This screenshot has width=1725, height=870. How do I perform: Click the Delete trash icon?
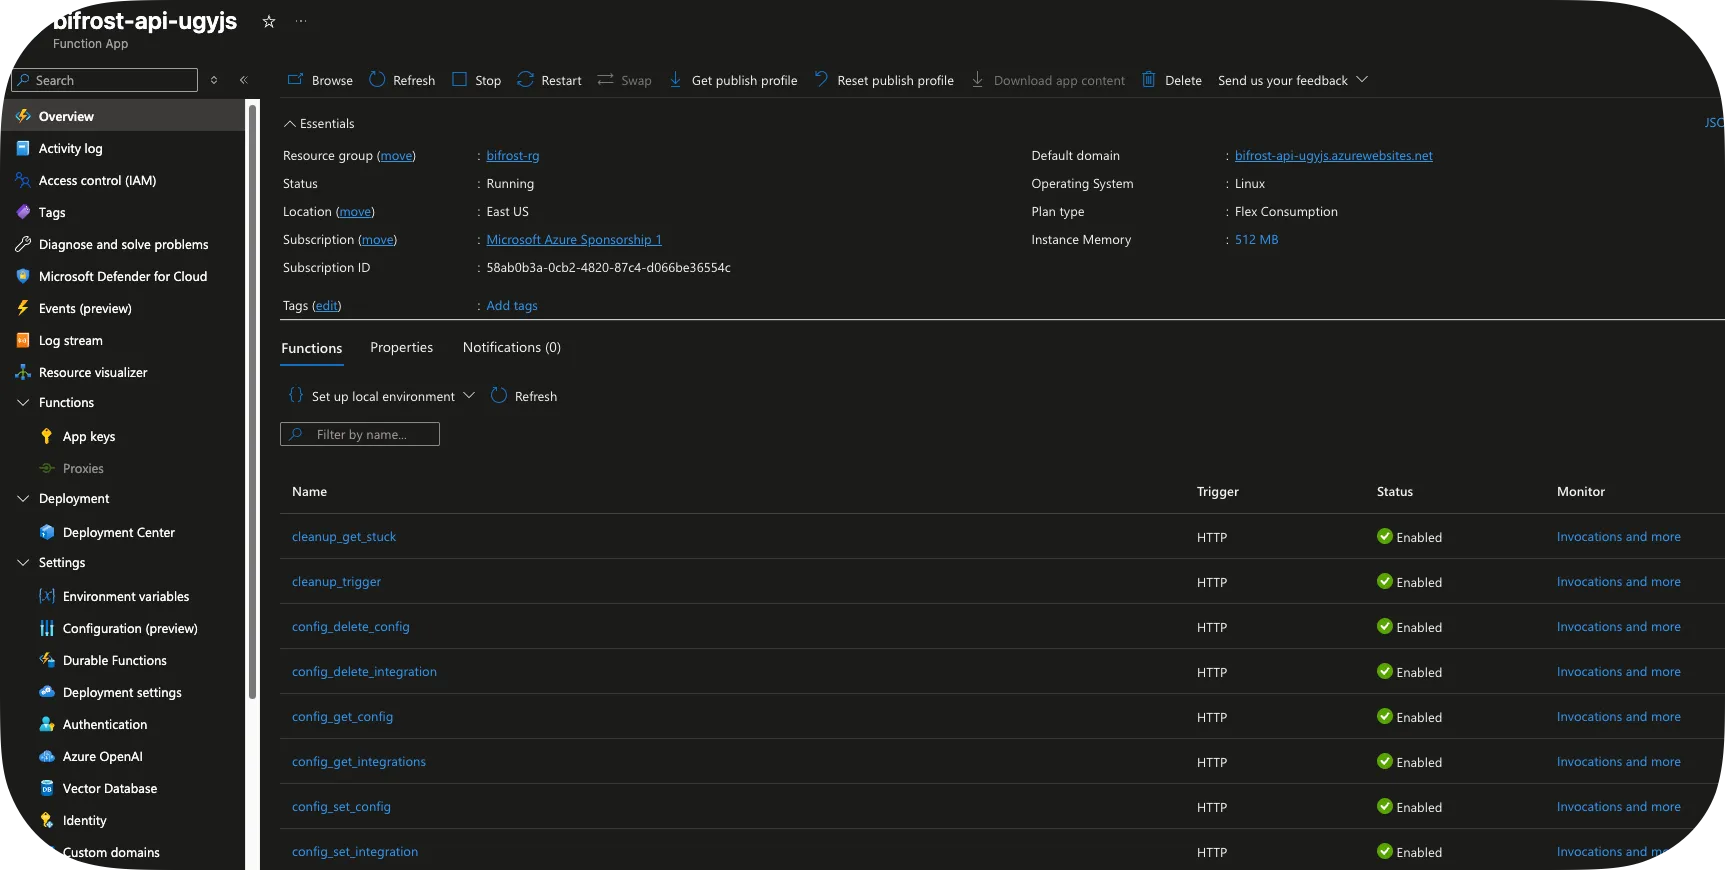pos(1149,80)
